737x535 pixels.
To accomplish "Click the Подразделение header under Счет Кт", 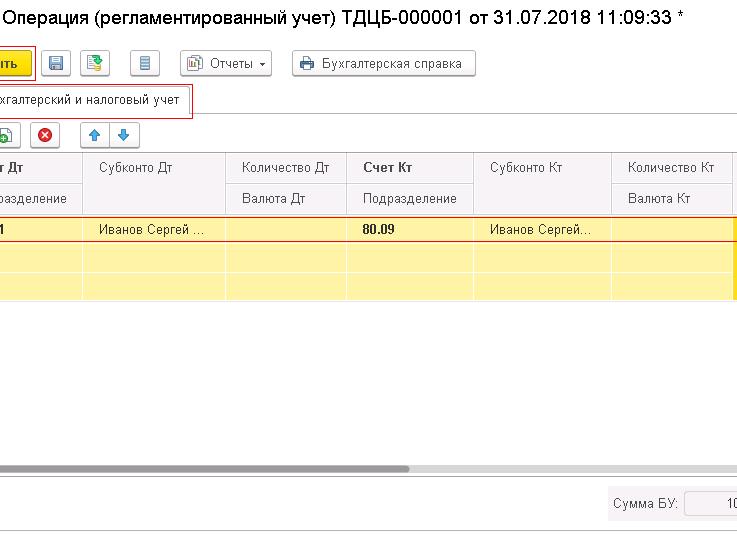I will (x=410, y=199).
